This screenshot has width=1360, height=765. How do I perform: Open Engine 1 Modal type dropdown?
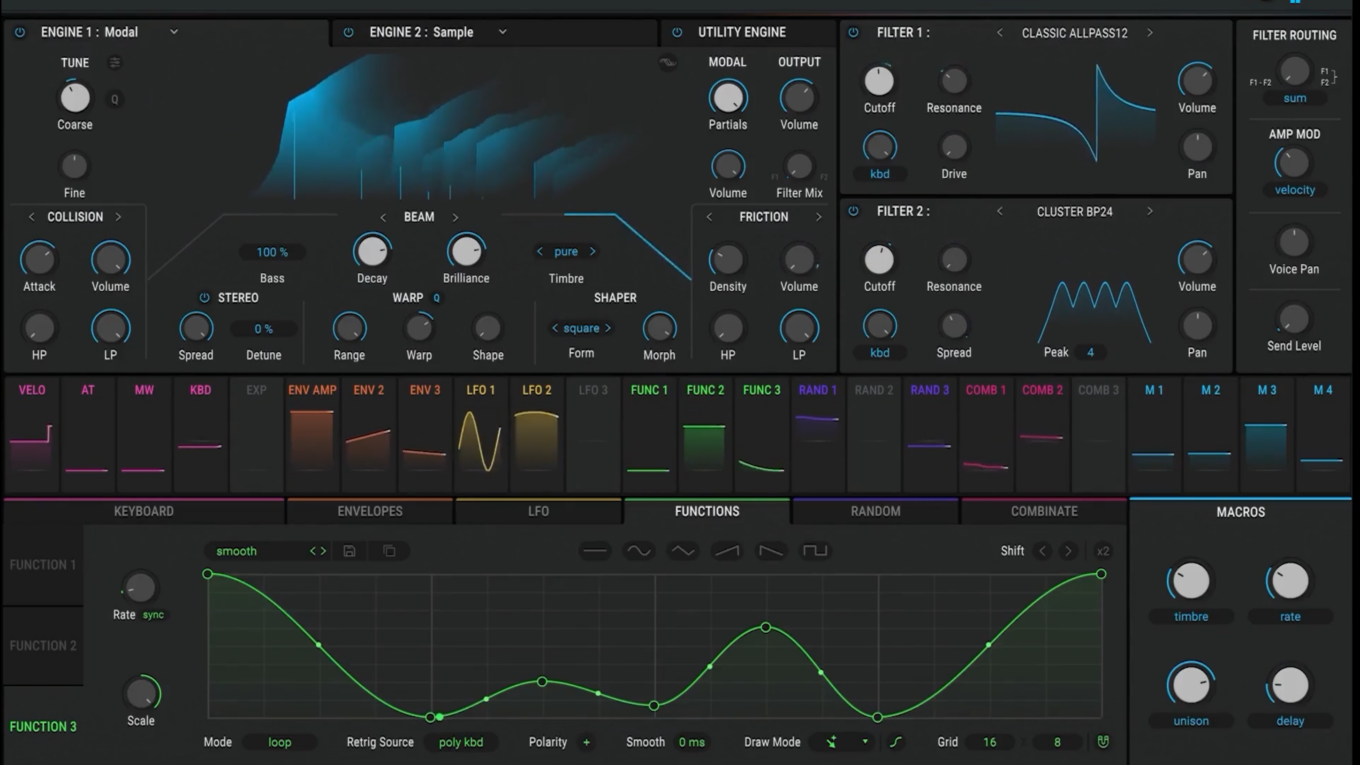tap(173, 32)
